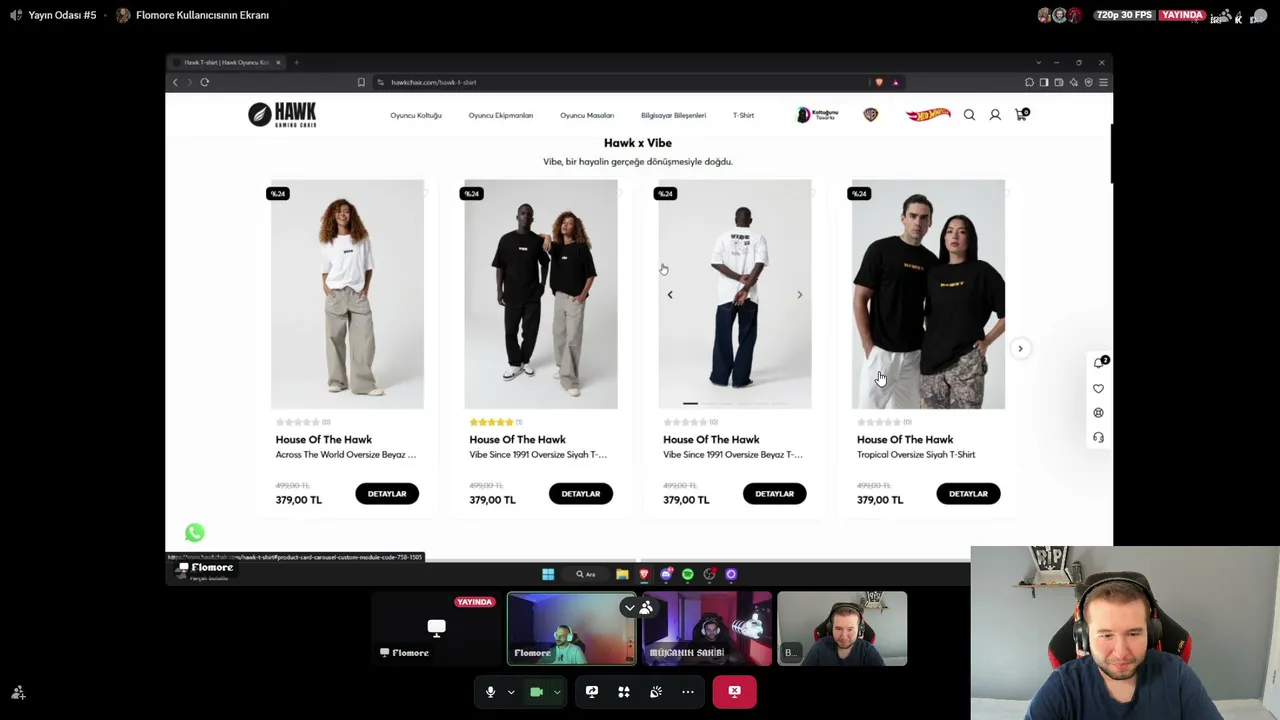
Task: Click the Across The World white T-shirt photo
Action: pyautogui.click(x=347, y=294)
